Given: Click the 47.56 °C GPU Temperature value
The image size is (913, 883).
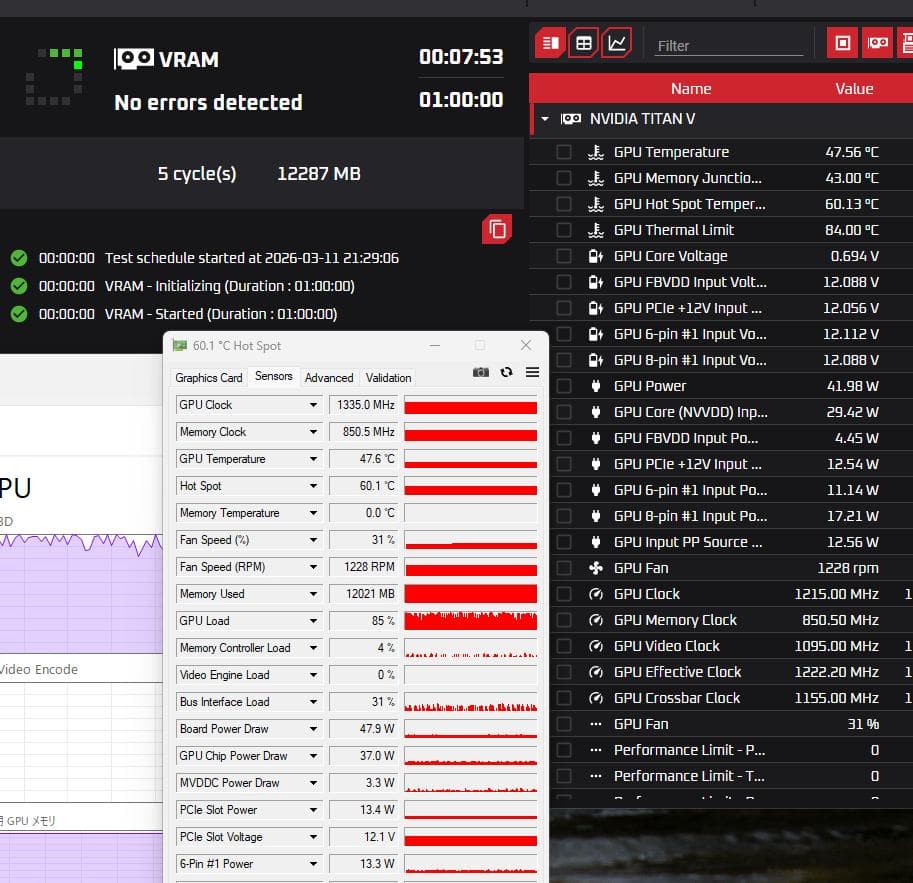Looking at the screenshot, I should pos(852,152).
